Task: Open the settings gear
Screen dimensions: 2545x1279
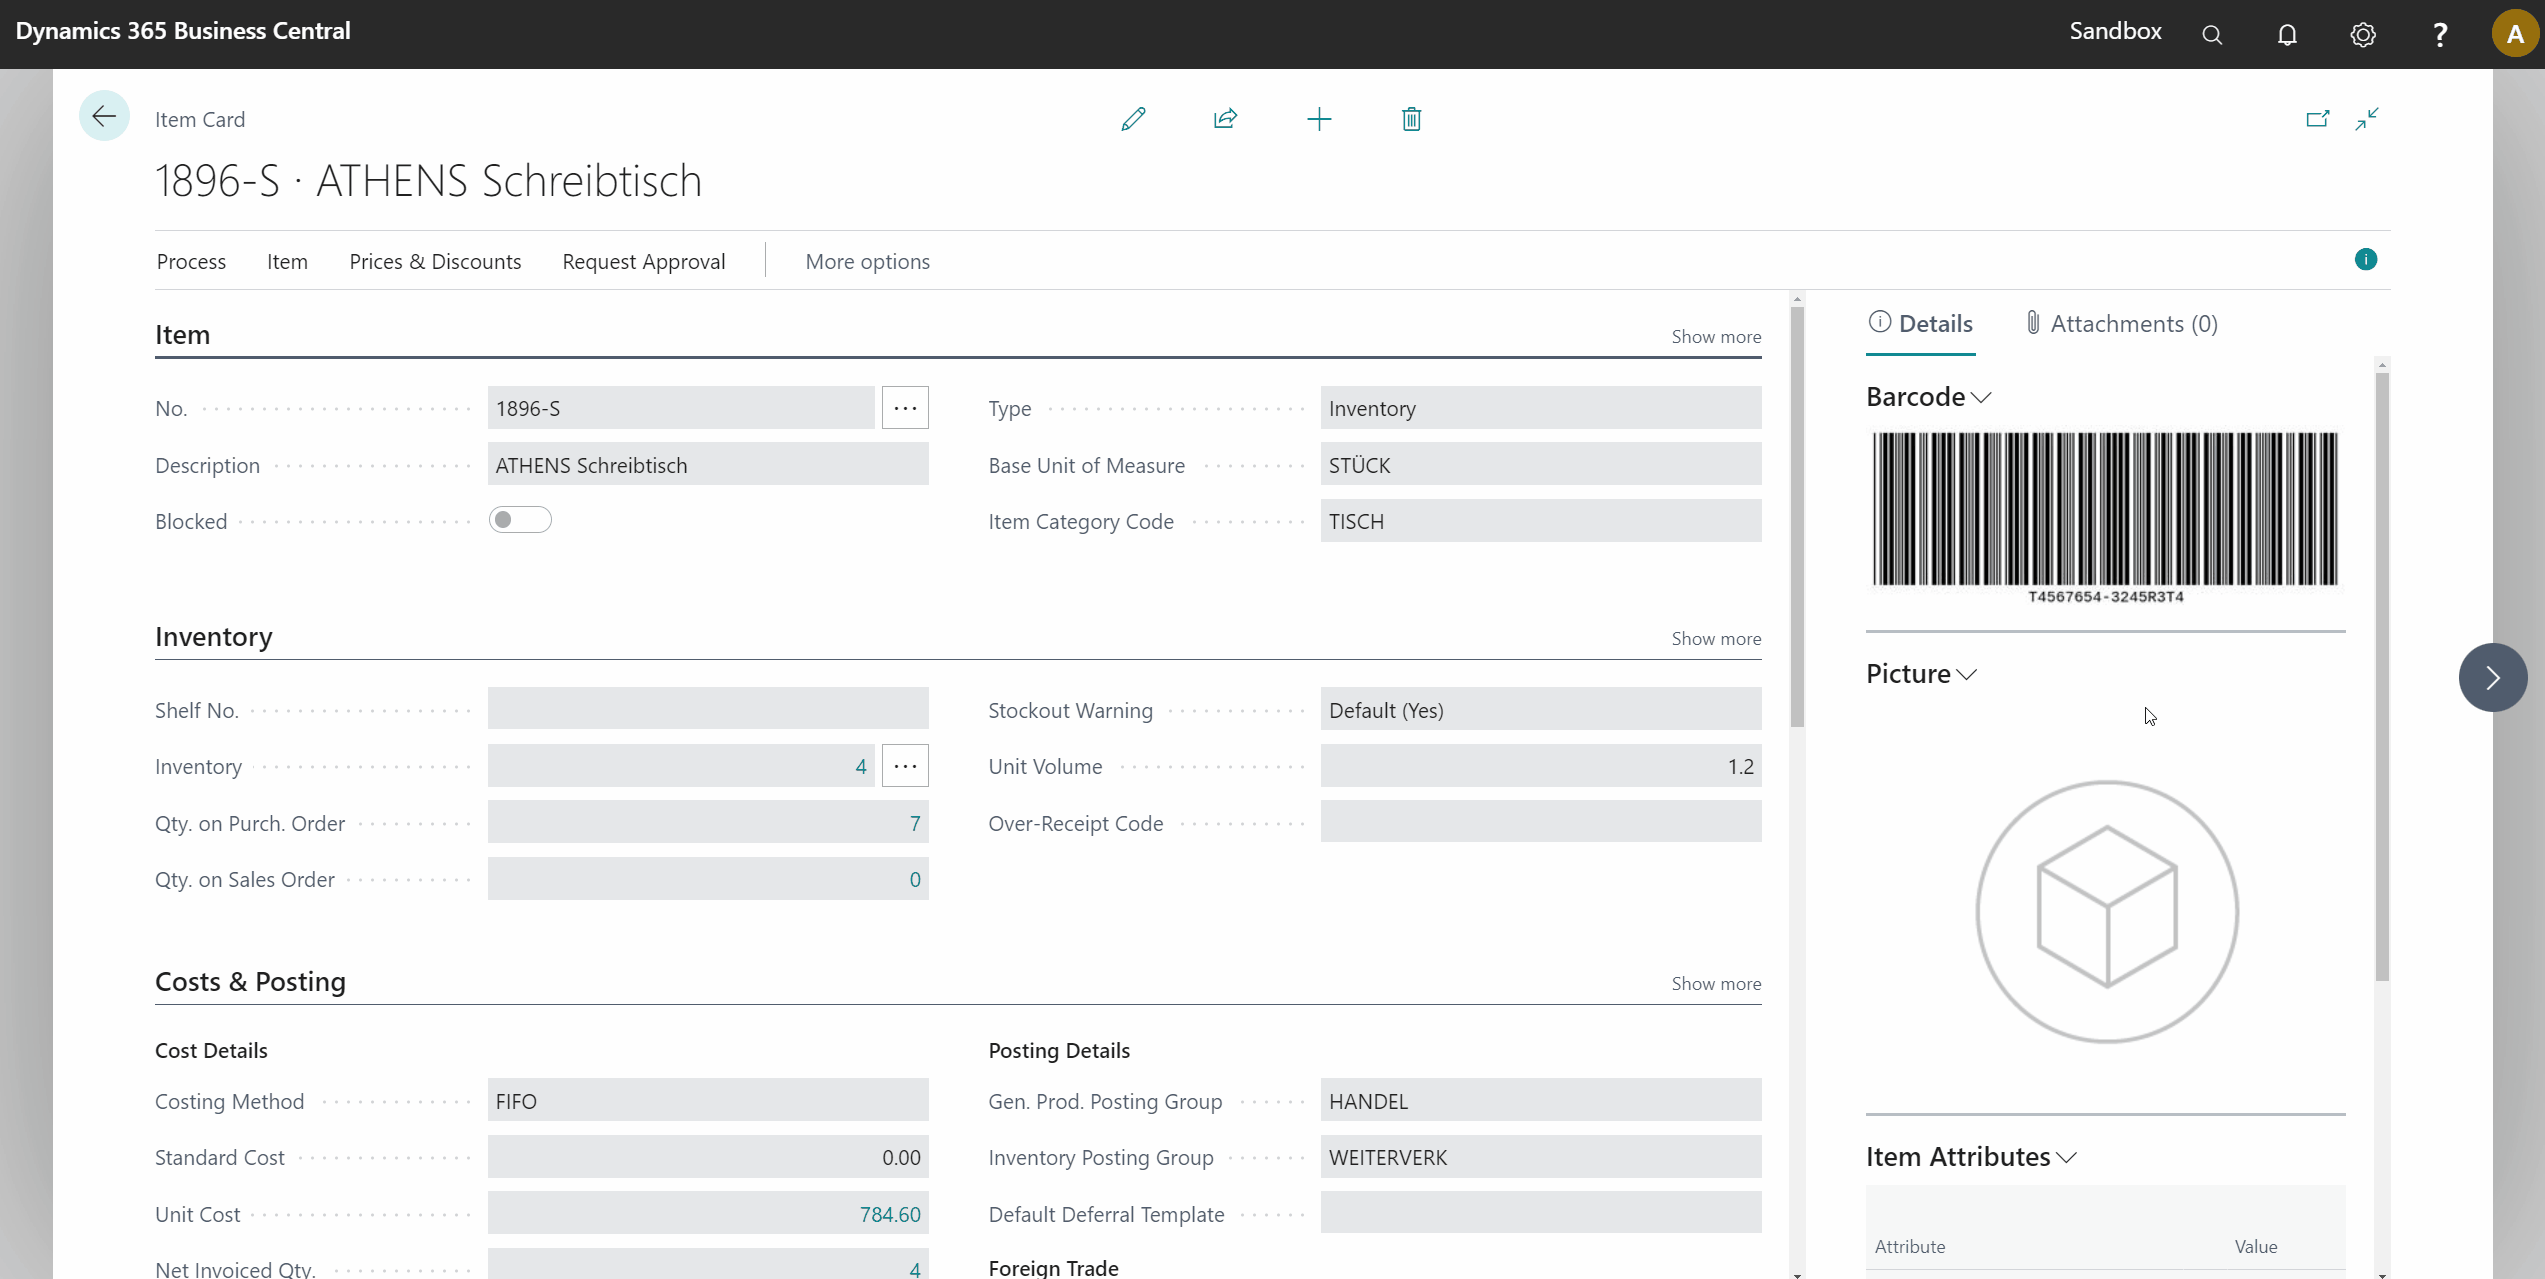Action: pyautogui.click(x=2362, y=35)
